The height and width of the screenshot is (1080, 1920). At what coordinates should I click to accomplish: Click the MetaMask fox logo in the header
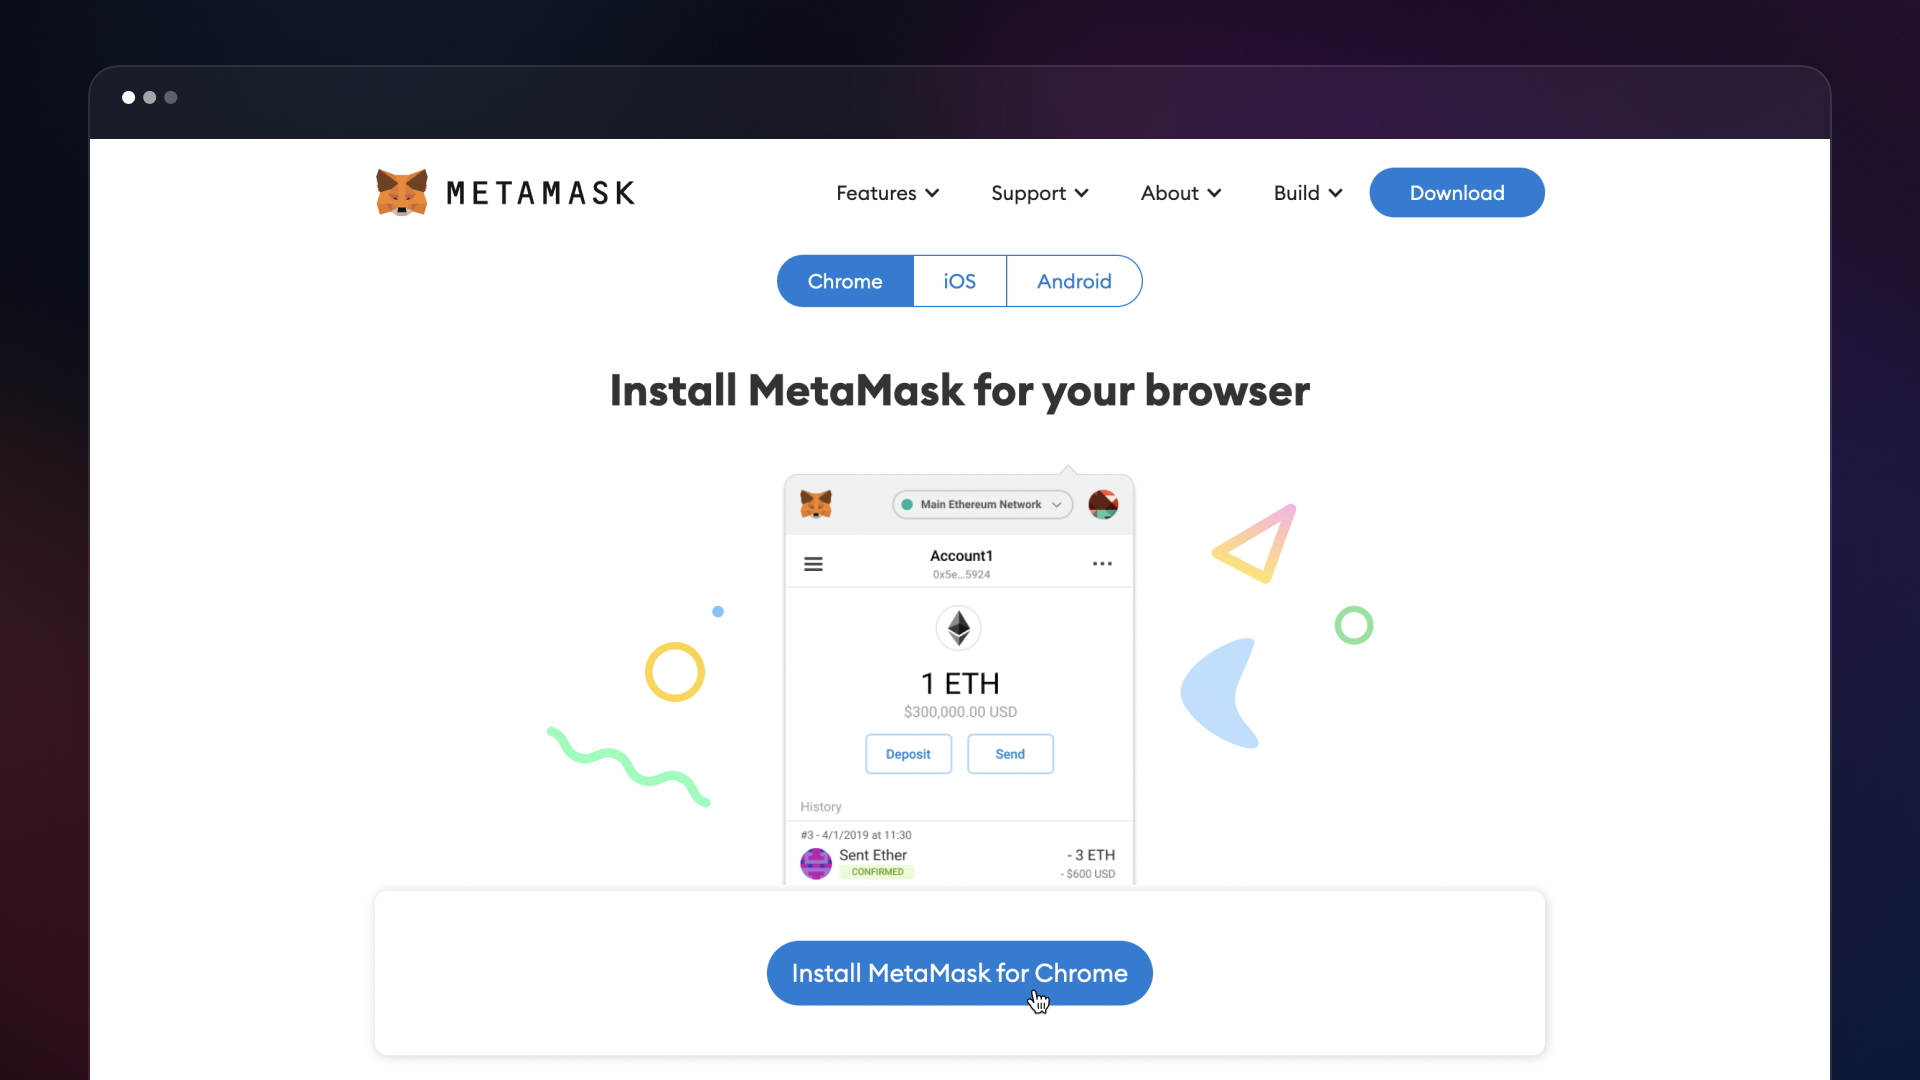pyautogui.click(x=402, y=192)
